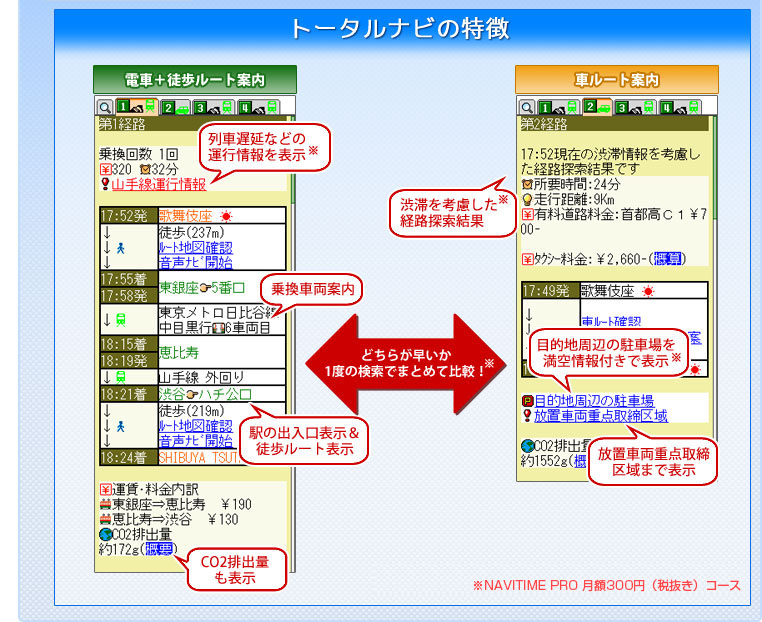The height and width of the screenshot is (622, 762).
Task: Select route tab 3 in train panel
Action: (x=213, y=107)
